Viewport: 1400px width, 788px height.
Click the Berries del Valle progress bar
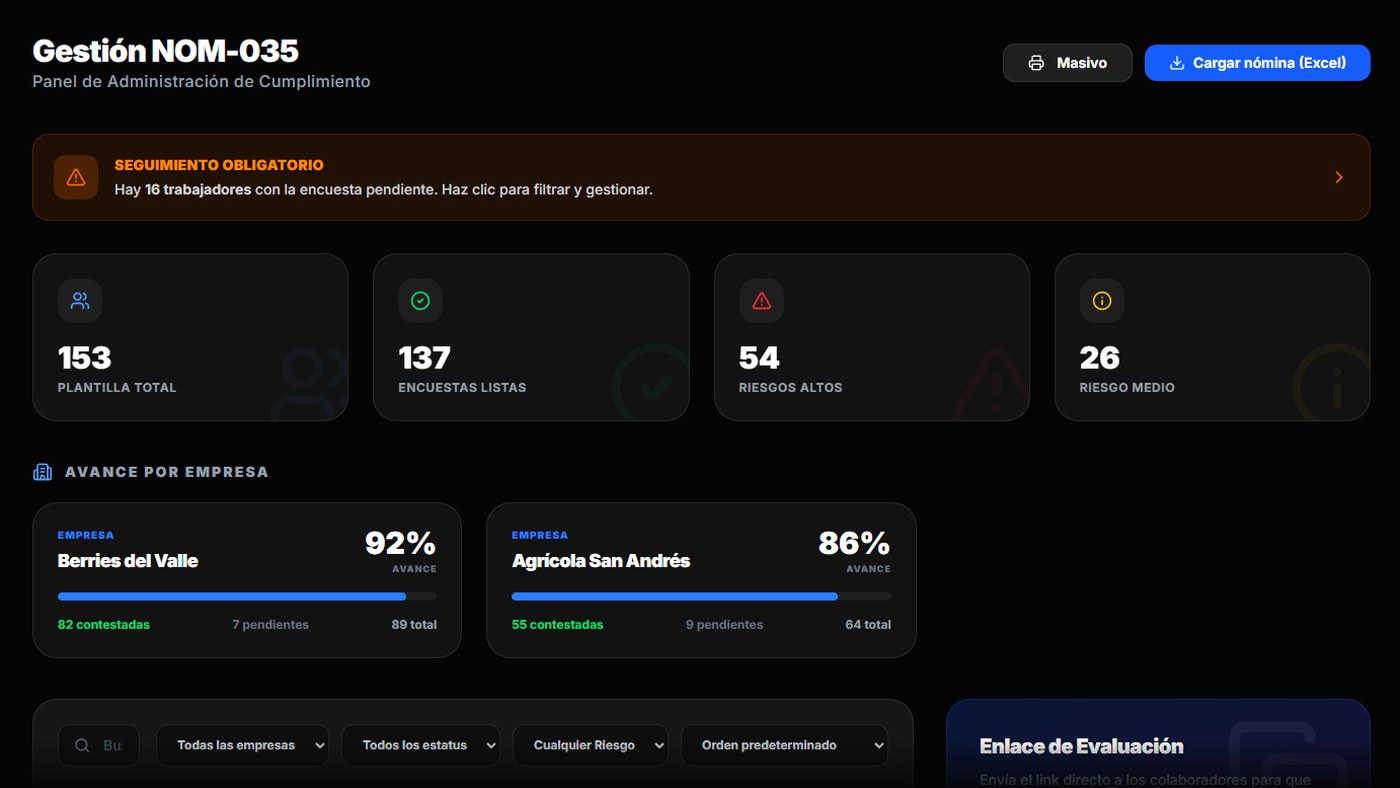[x=247, y=596]
